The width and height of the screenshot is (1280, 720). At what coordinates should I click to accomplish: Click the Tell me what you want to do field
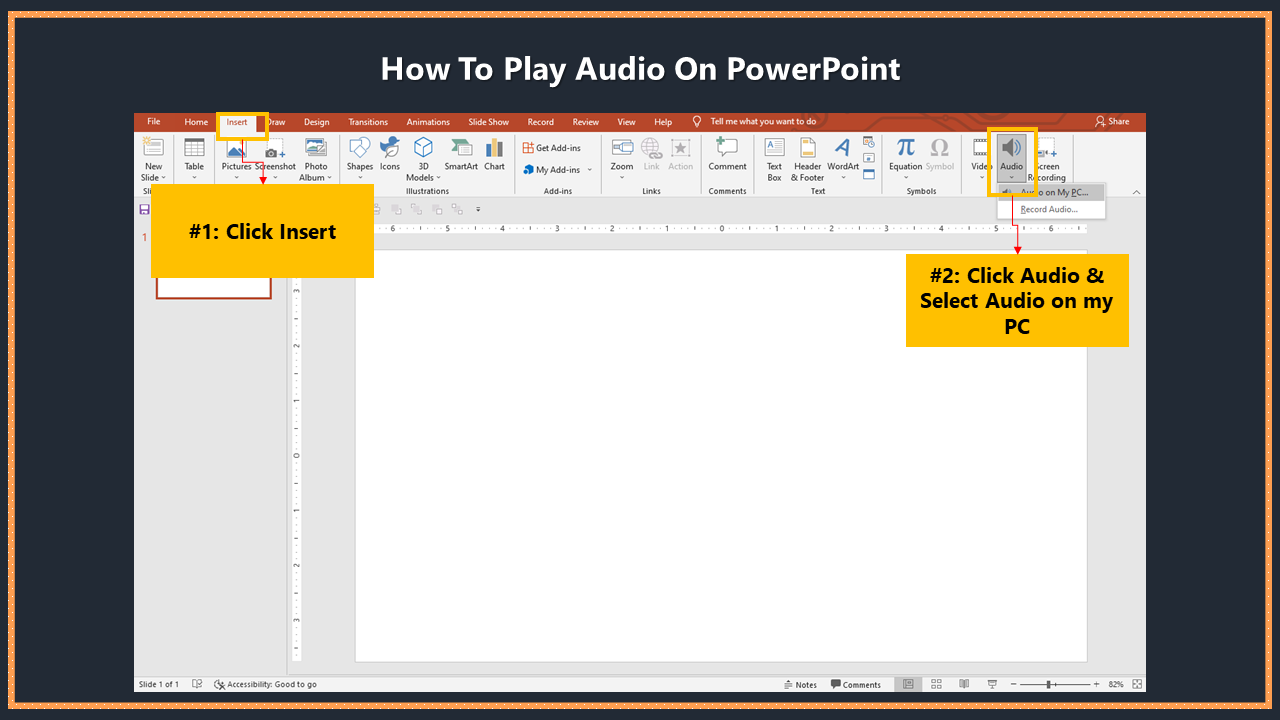tap(763, 122)
